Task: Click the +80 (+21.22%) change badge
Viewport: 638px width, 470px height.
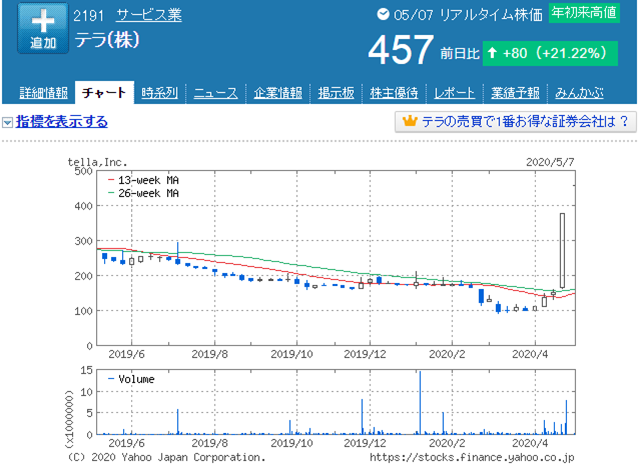Action: (550, 53)
